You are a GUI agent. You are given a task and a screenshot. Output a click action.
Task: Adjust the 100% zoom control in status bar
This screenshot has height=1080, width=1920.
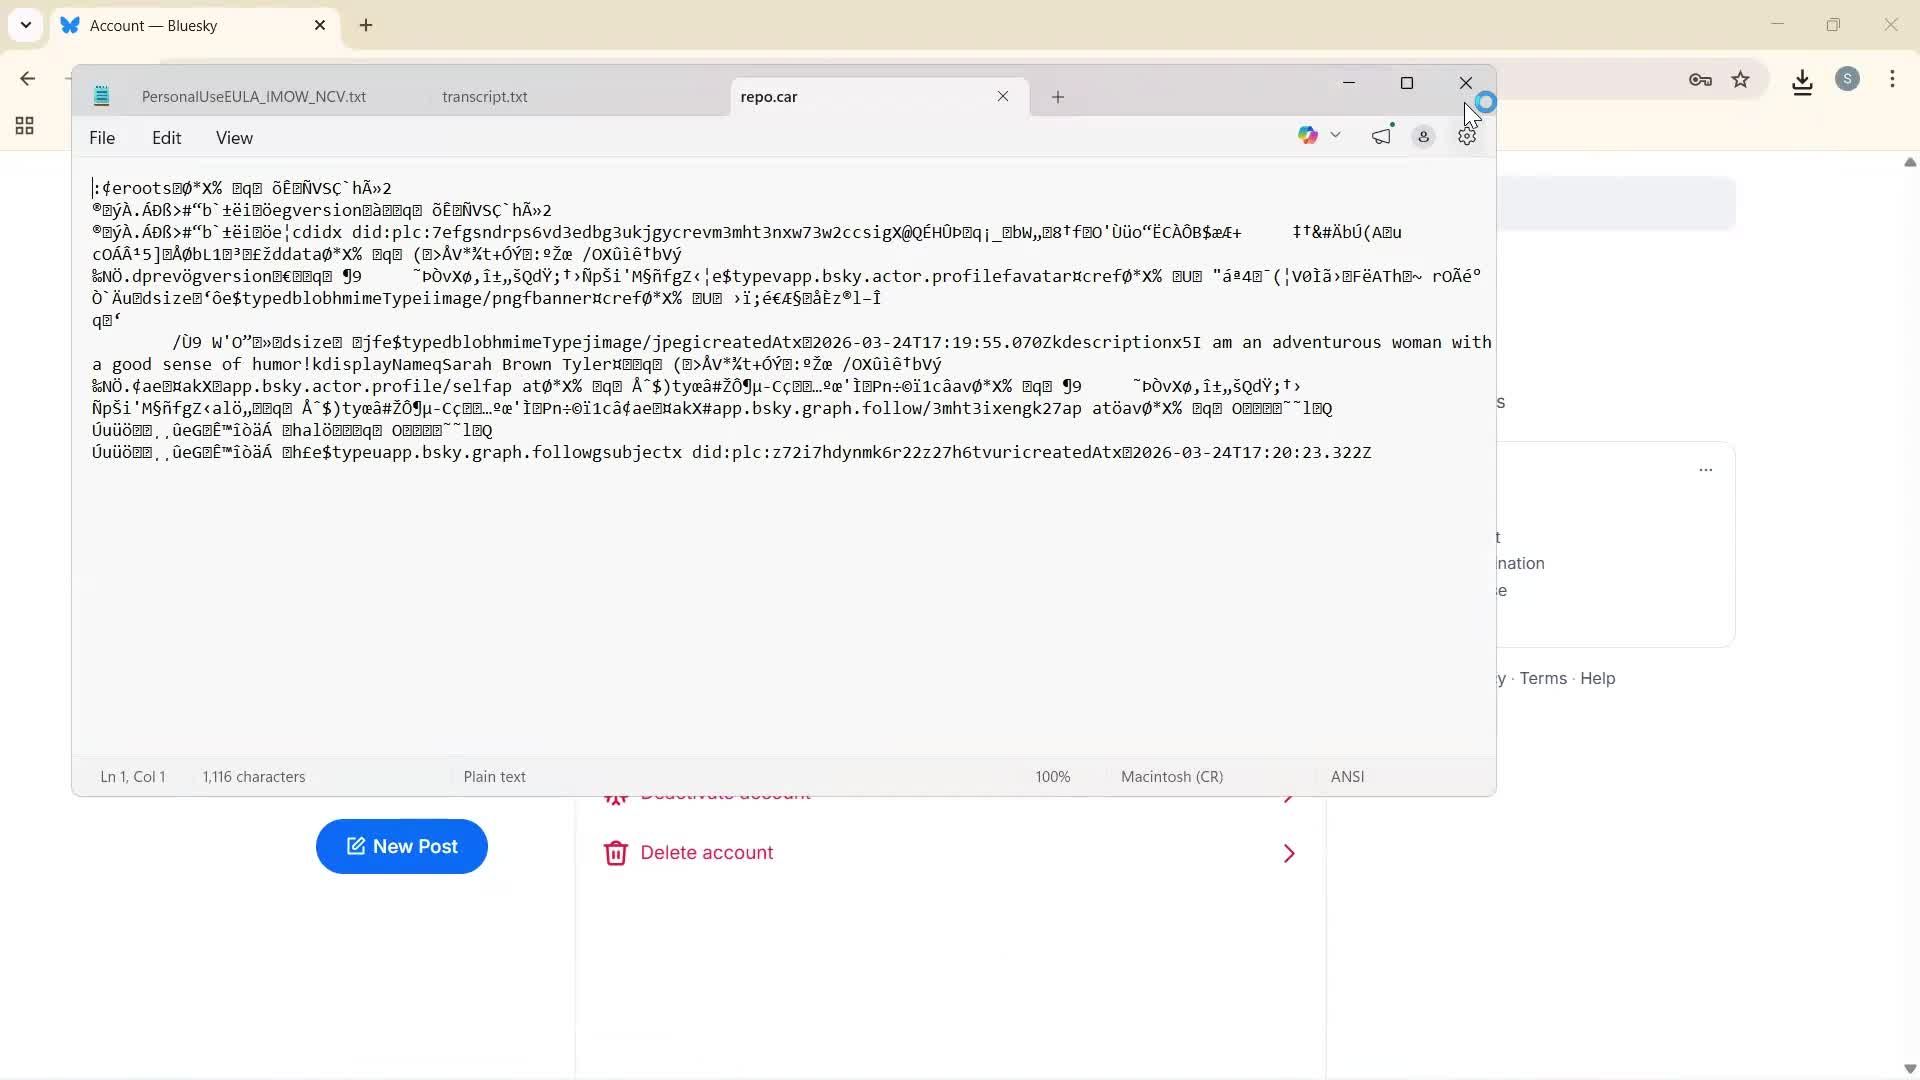pos(1052,776)
